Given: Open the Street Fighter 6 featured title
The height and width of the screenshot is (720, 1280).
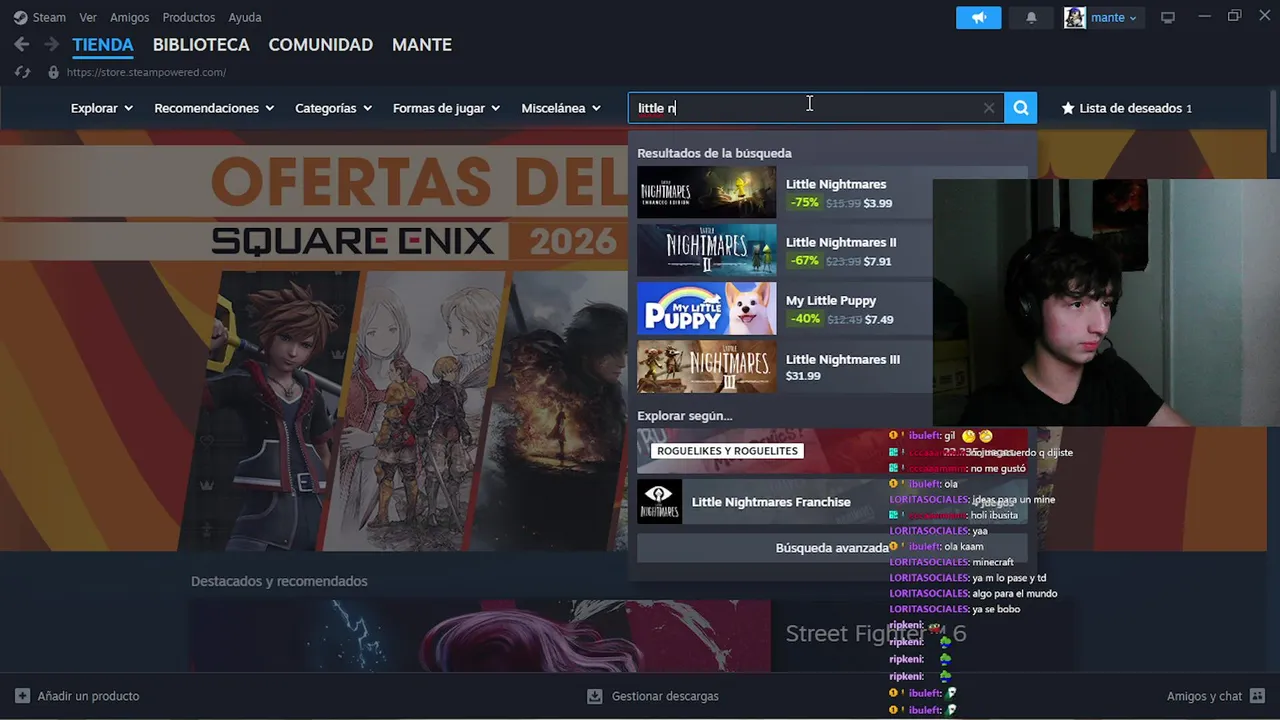Looking at the screenshot, I should pyautogui.click(x=876, y=634).
